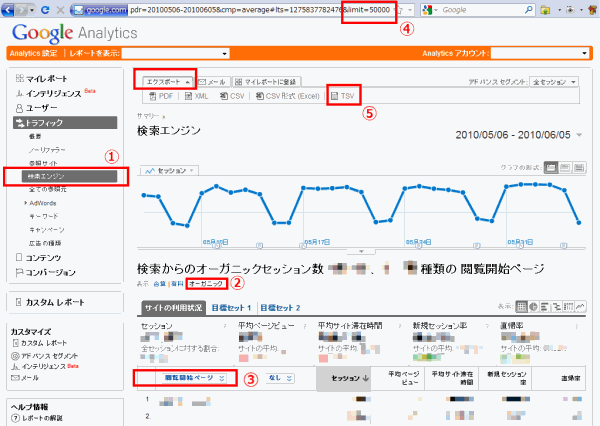Image resolution: width=600 pixels, height=426 pixels.
Task: Click カスタム レポート link under カスタマイズ
Action: tap(40, 343)
